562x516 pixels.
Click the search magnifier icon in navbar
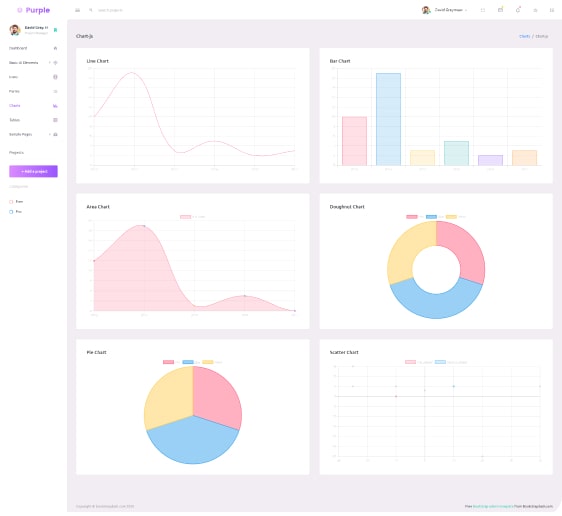tap(91, 10)
